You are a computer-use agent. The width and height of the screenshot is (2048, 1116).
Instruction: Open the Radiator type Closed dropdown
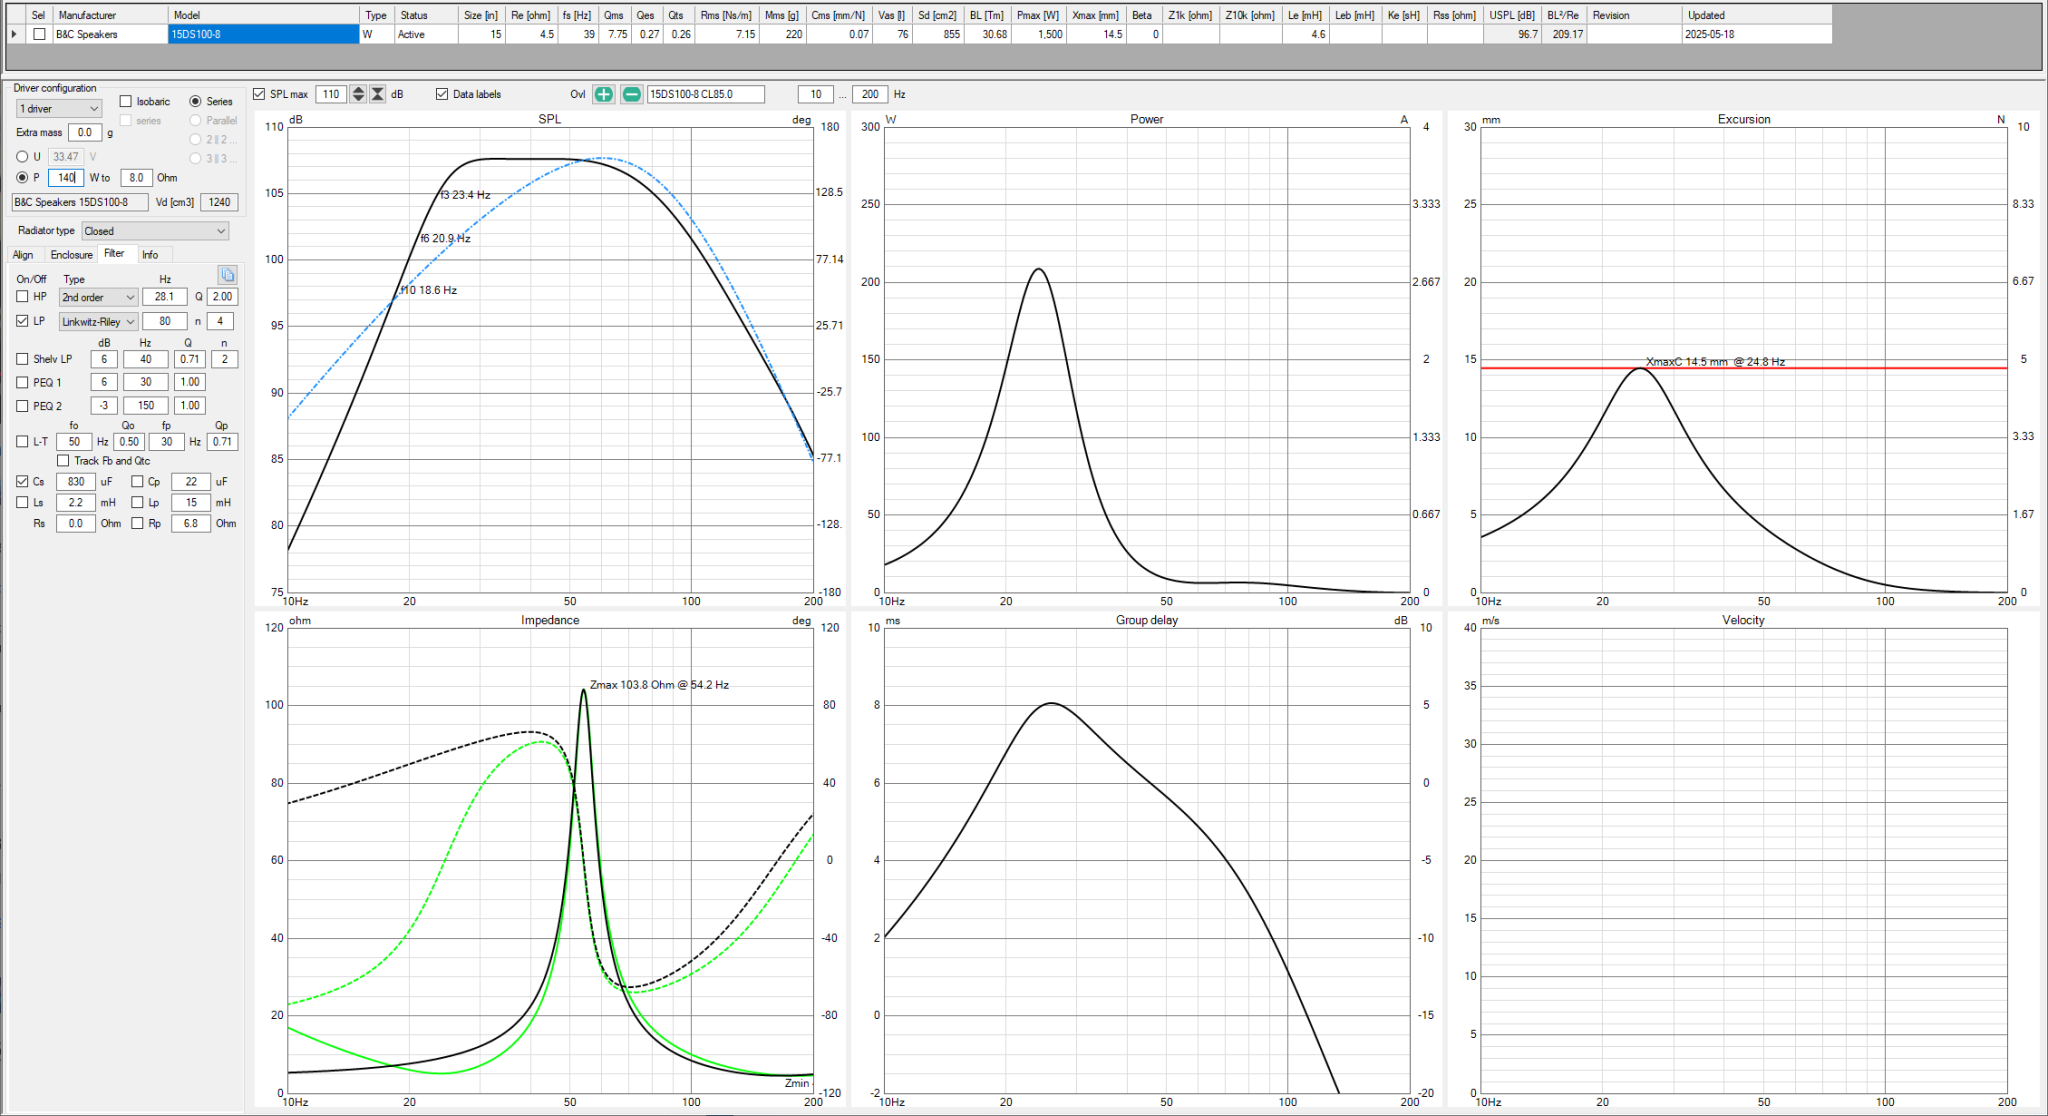[x=155, y=231]
